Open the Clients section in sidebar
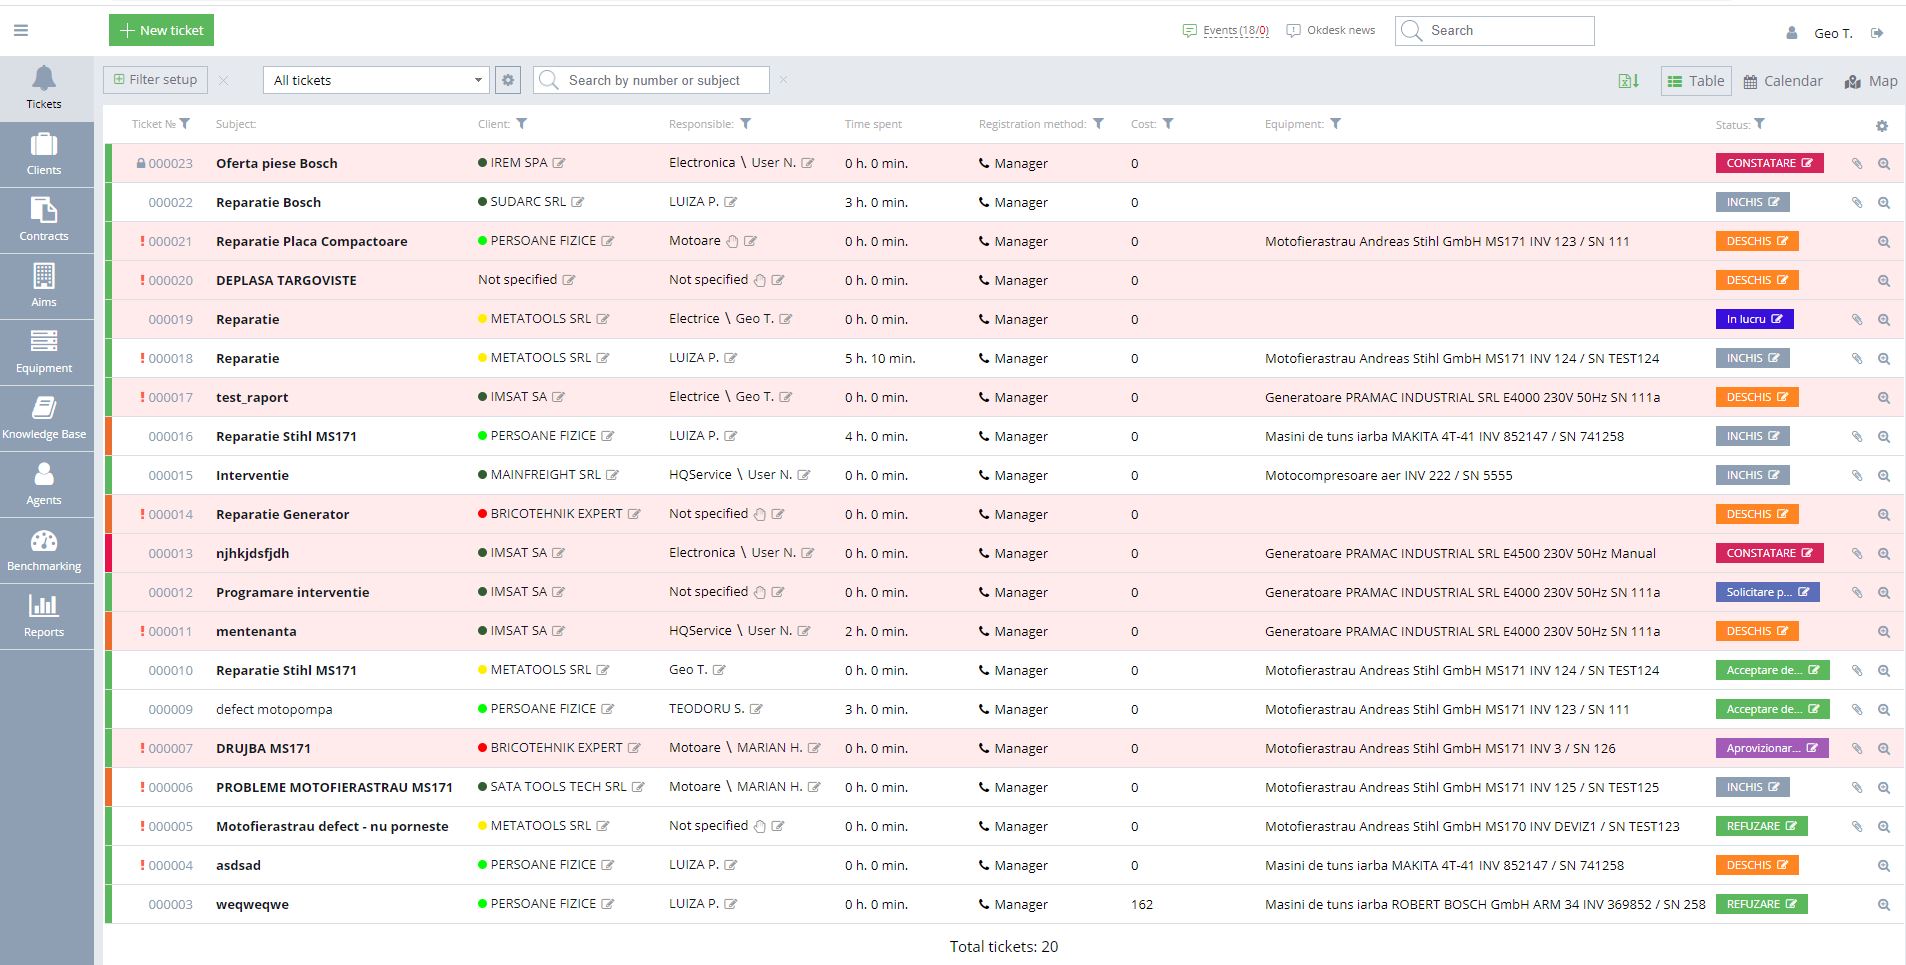Screen dimensions: 1906x965 (x=44, y=154)
